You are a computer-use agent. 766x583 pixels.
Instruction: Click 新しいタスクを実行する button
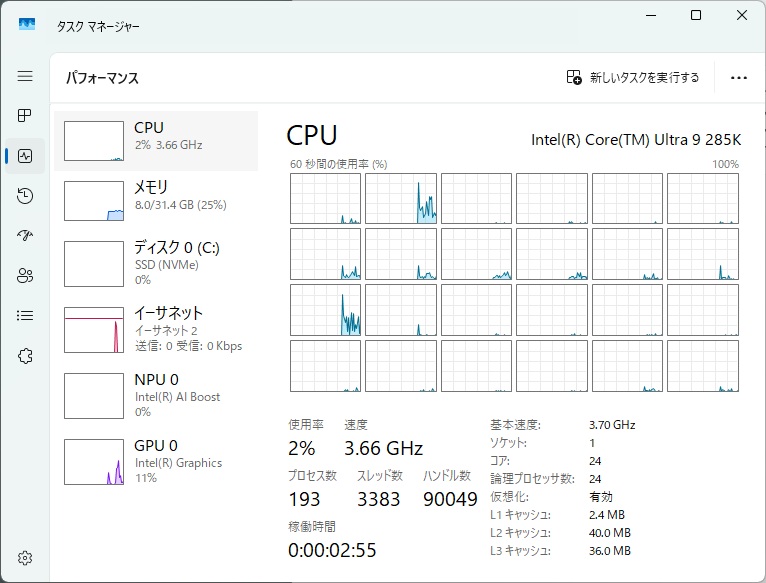click(x=633, y=77)
